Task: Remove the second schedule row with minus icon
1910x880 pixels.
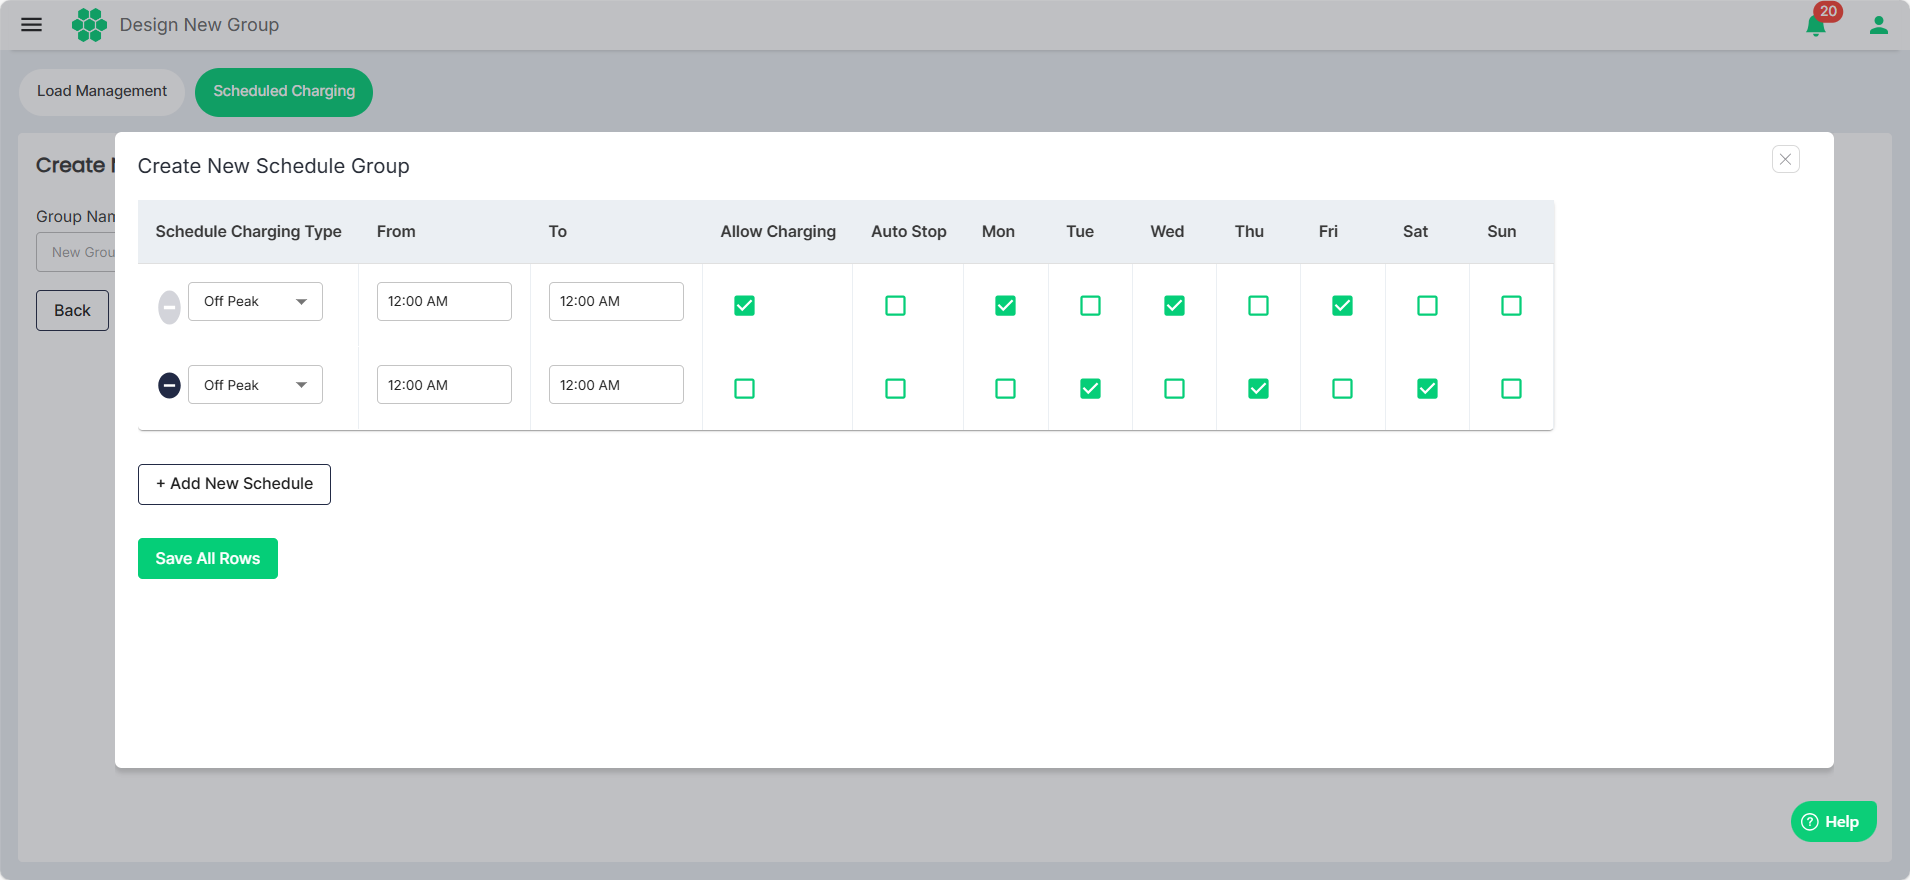Action: pos(169,385)
